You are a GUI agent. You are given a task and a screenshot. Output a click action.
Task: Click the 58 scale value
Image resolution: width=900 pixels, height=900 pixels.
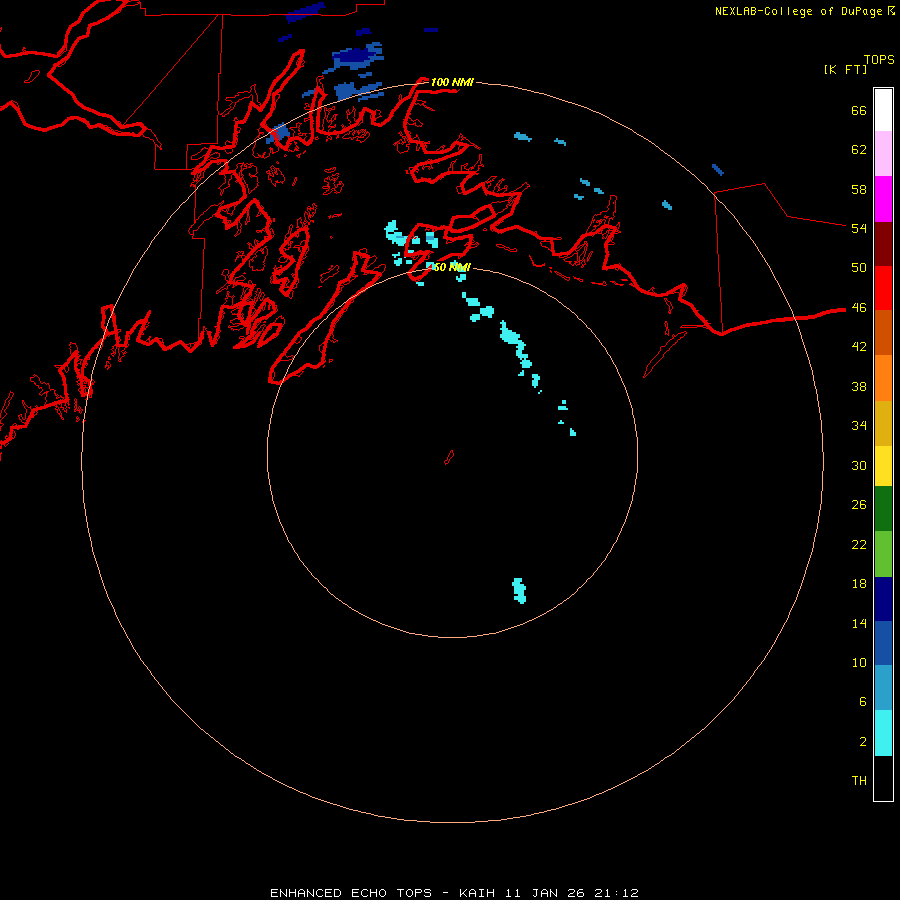[859, 189]
